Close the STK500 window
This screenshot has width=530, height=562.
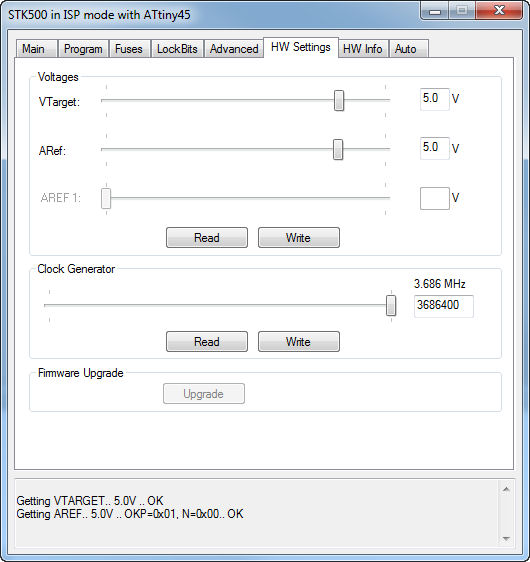click(x=499, y=11)
